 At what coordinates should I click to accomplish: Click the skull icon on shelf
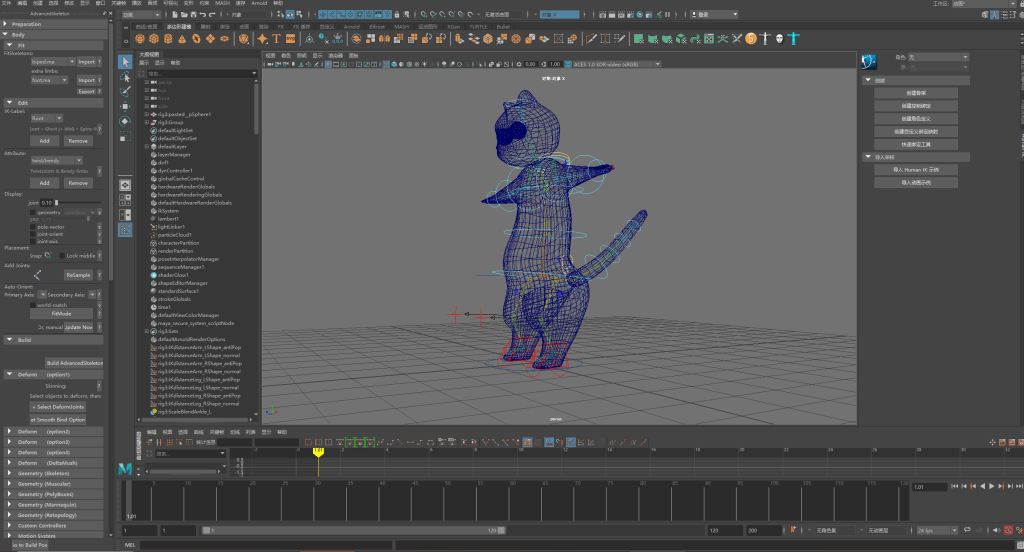pos(778,38)
